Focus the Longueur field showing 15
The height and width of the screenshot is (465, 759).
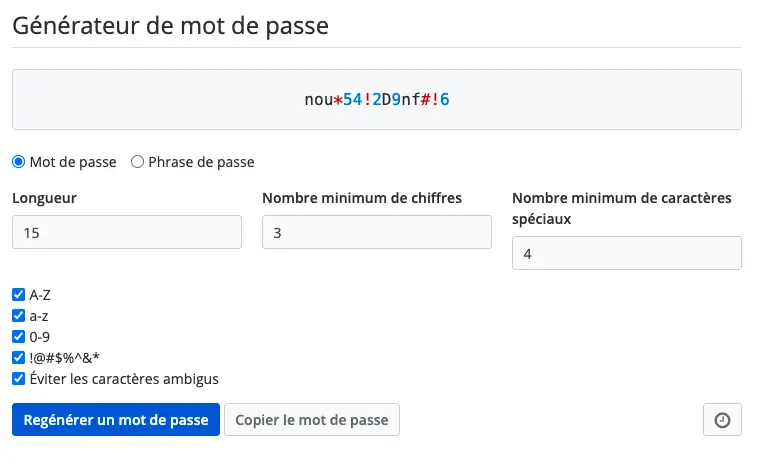tap(127, 232)
